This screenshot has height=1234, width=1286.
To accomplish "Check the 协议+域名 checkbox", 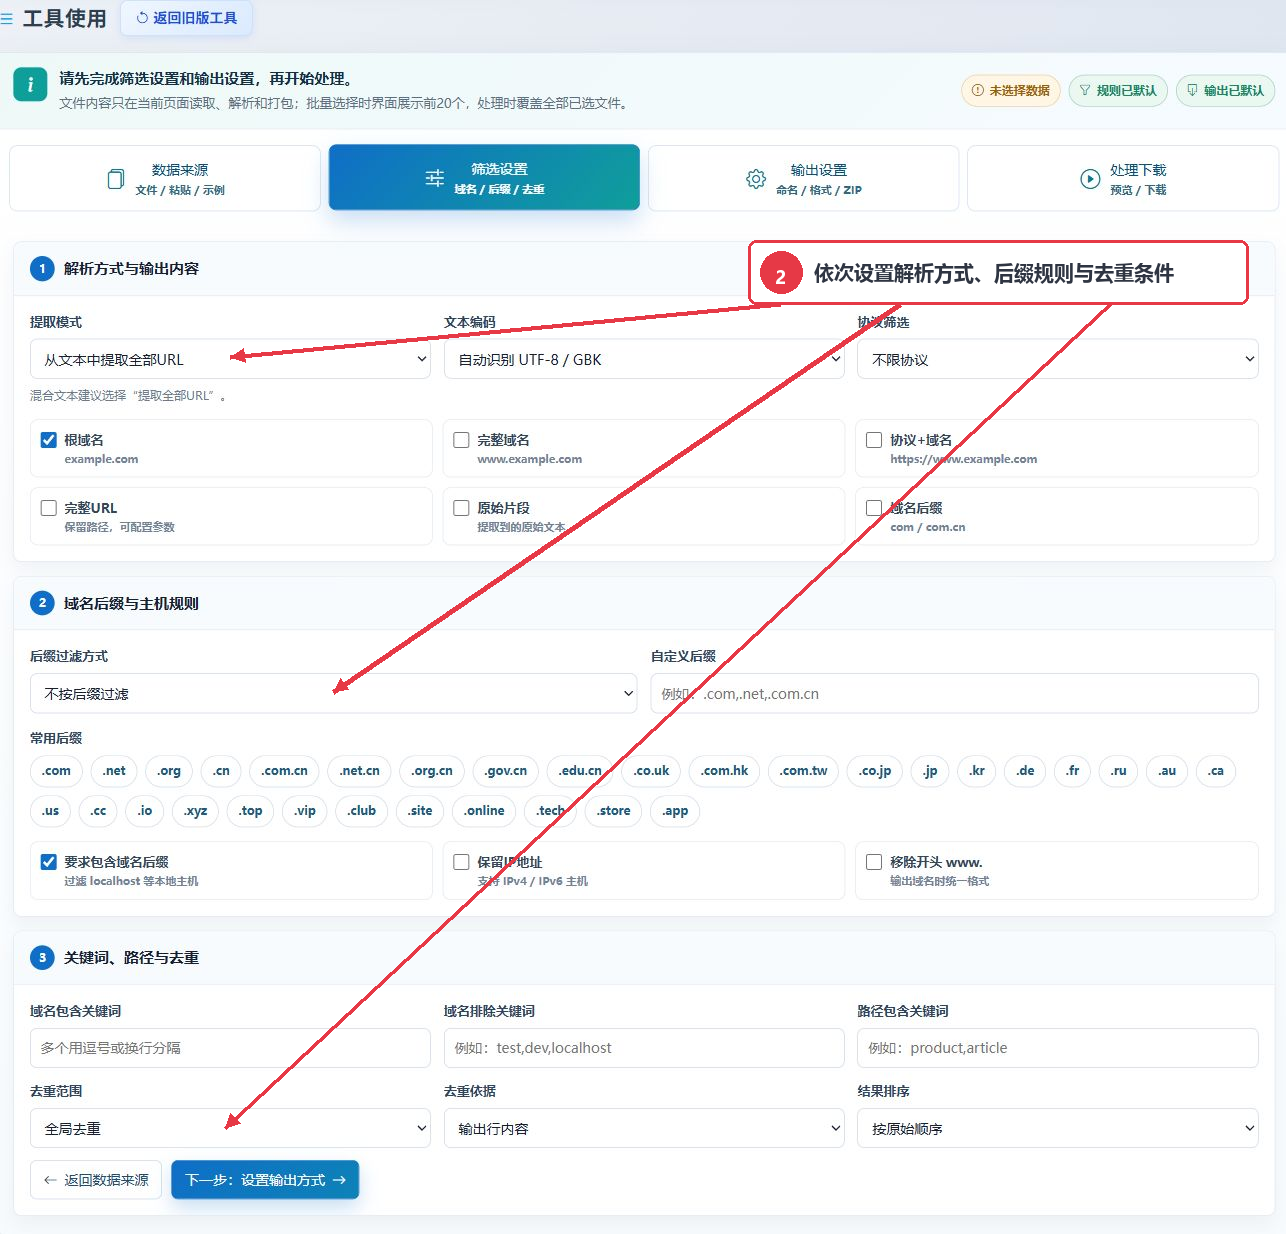I will pyautogui.click(x=874, y=440).
